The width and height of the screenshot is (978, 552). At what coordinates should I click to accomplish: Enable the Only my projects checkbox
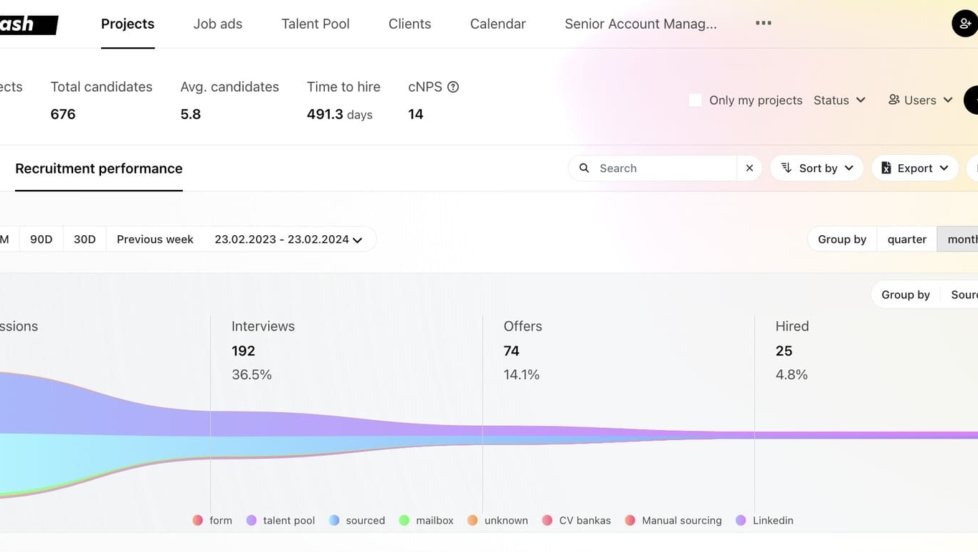[695, 100]
